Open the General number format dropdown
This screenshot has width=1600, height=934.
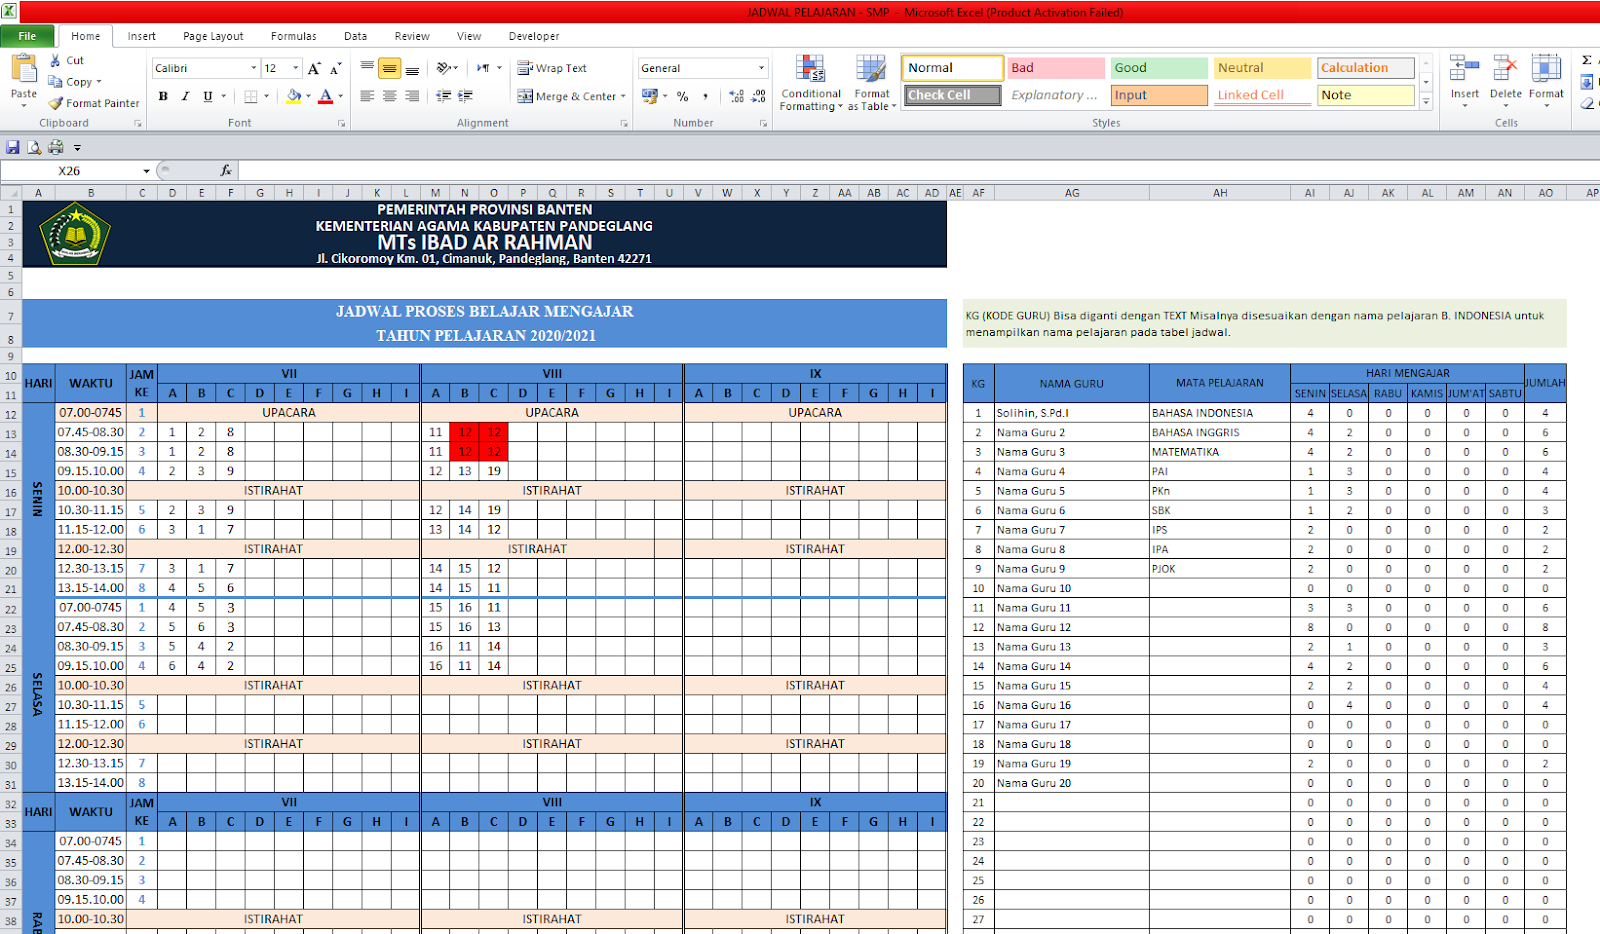(x=761, y=68)
